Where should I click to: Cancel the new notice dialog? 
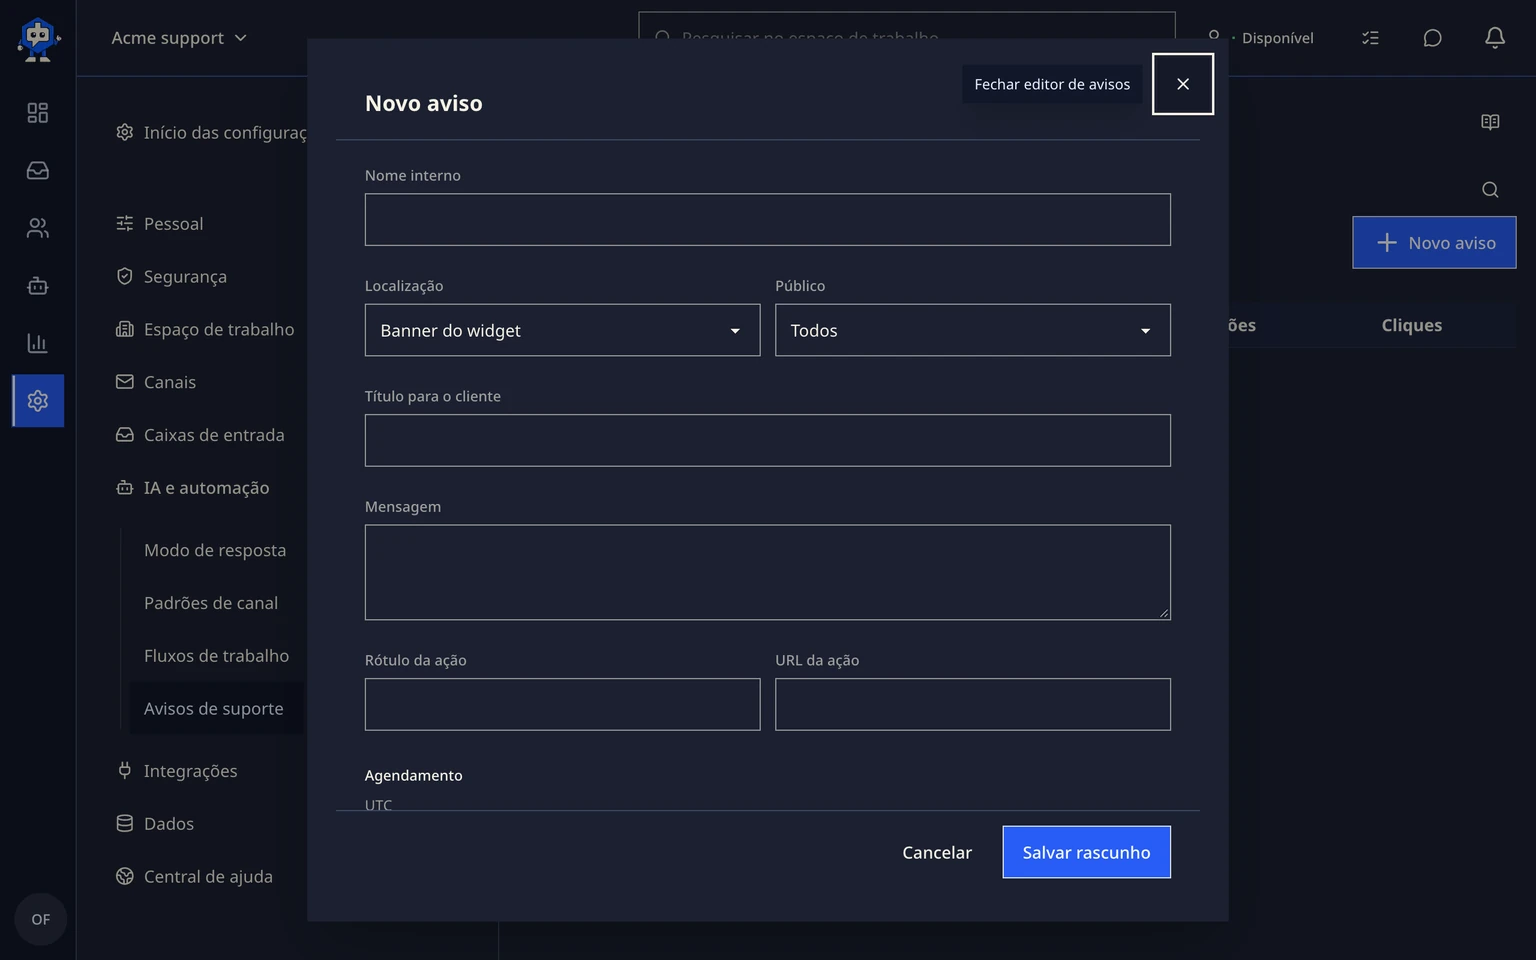click(x=937, y=852)
